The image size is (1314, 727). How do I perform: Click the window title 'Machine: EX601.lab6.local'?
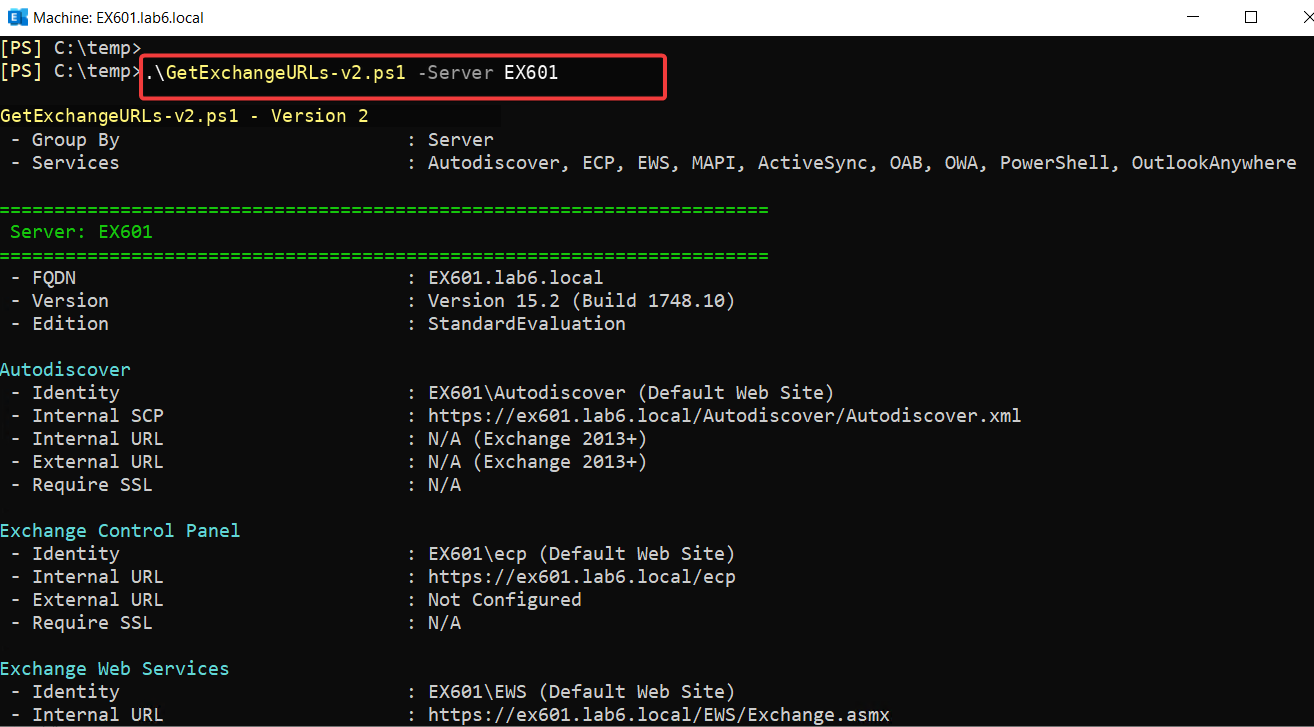[119, 18]
